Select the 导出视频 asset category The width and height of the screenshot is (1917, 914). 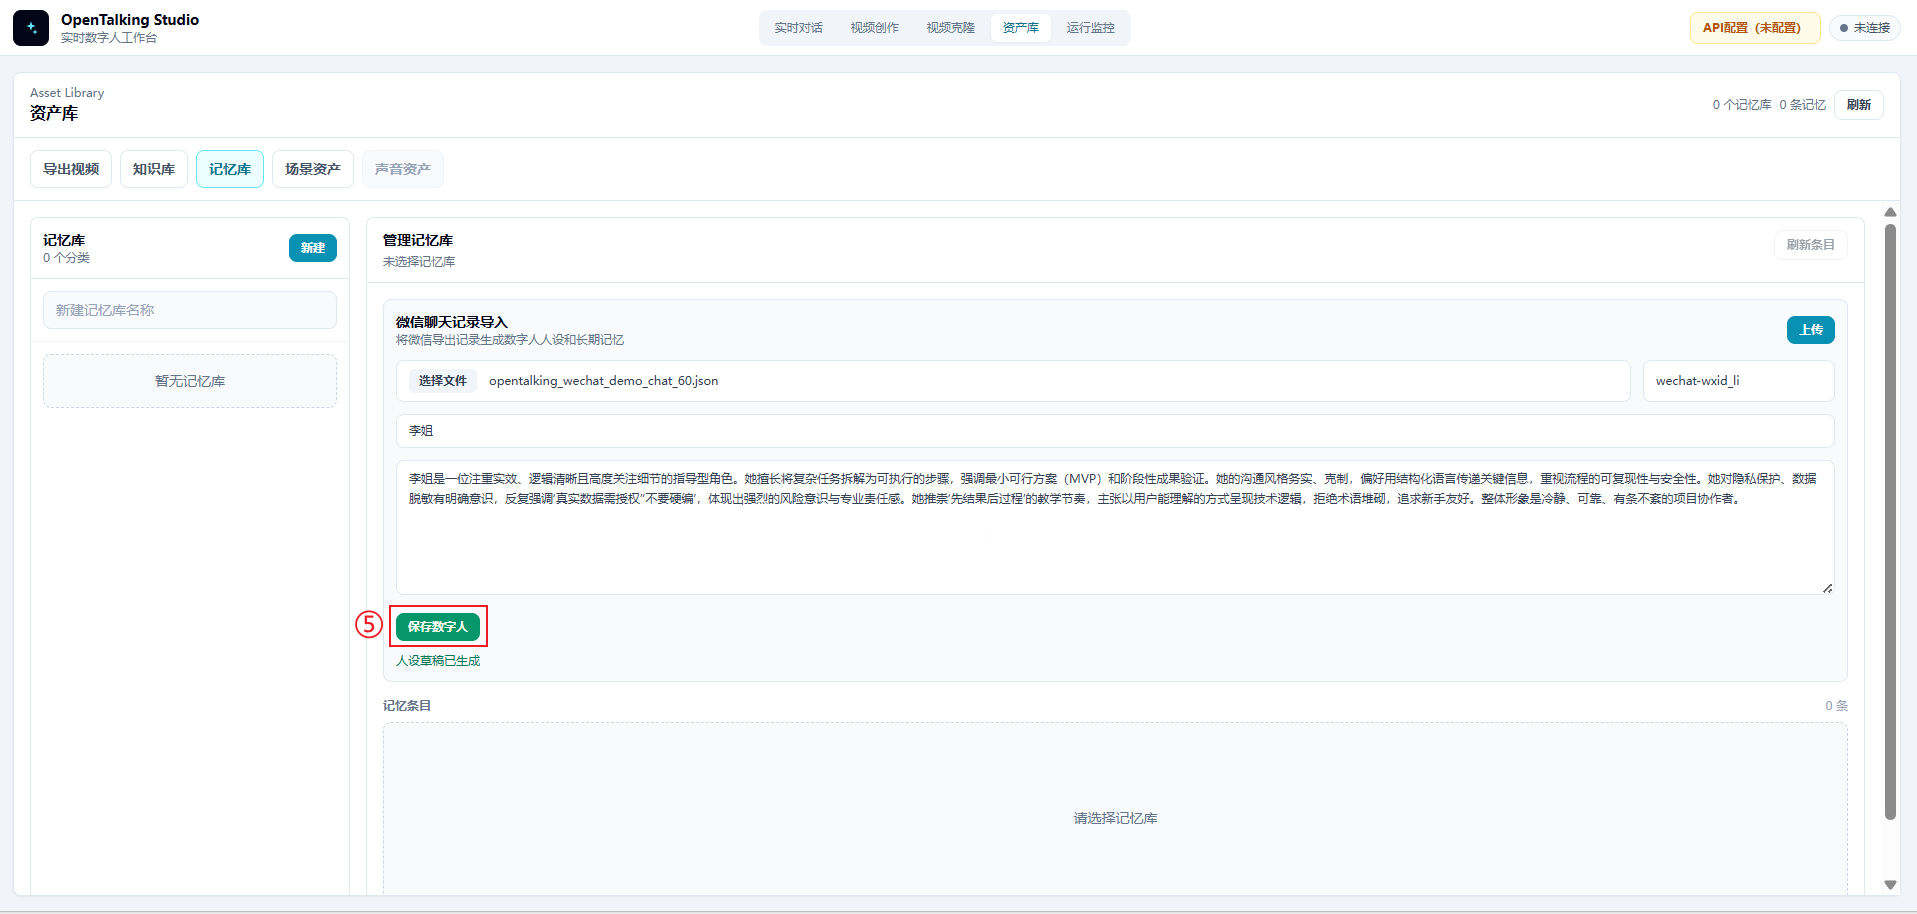(x=71, y=169)
